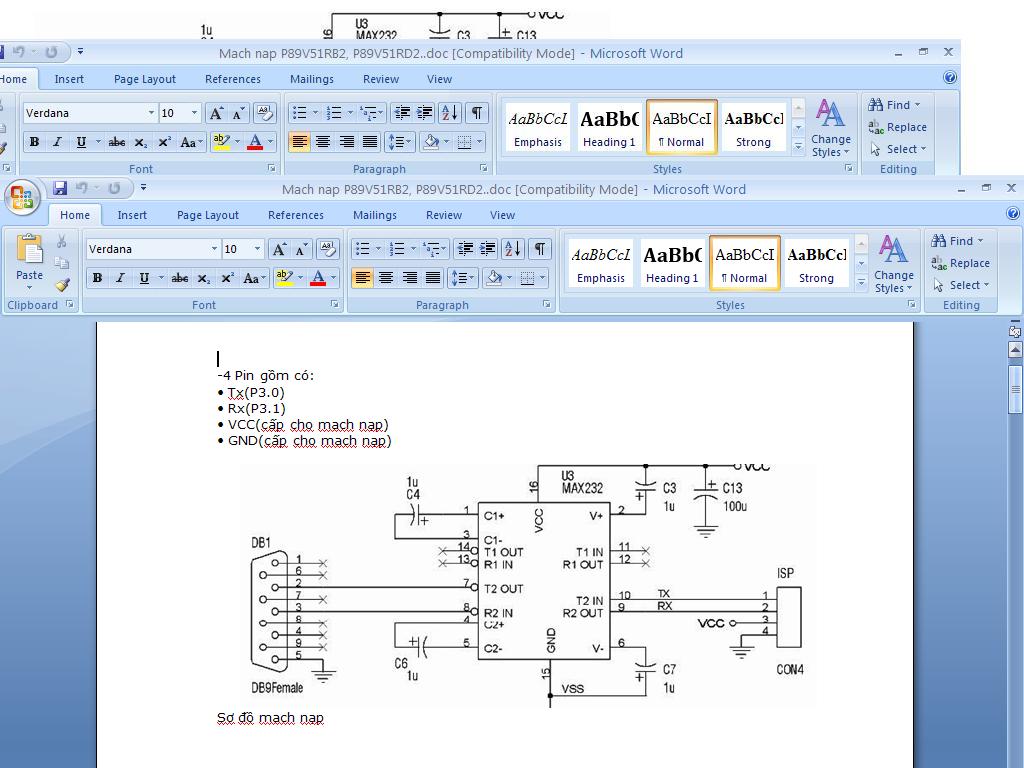Click Cut scissors icon in Clipboard group
Screen dimensions: 1024x768
[x=61, y=242]
